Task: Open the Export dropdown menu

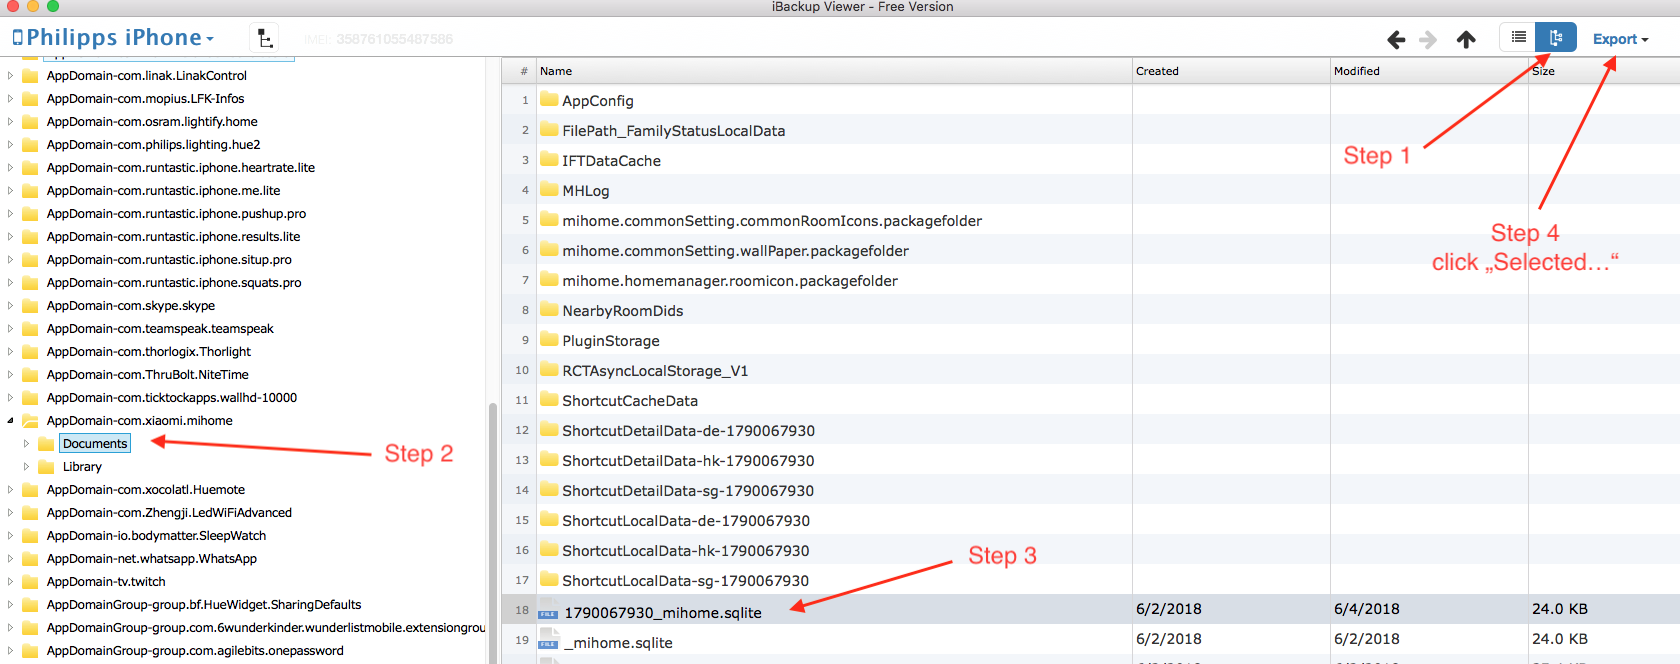Action: tap(1620, 39)
